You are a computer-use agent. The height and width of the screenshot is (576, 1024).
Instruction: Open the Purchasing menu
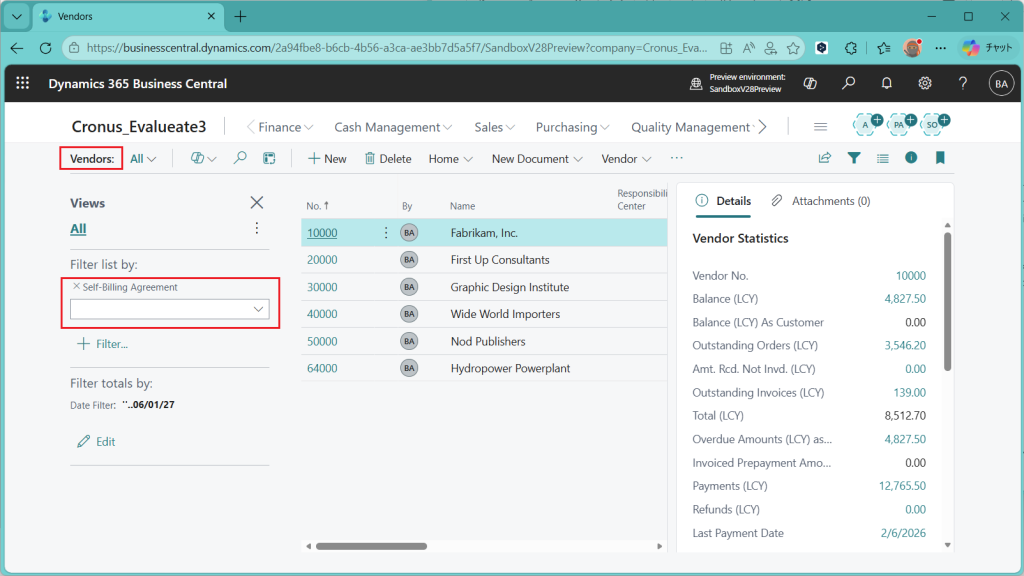pos(572,127)
